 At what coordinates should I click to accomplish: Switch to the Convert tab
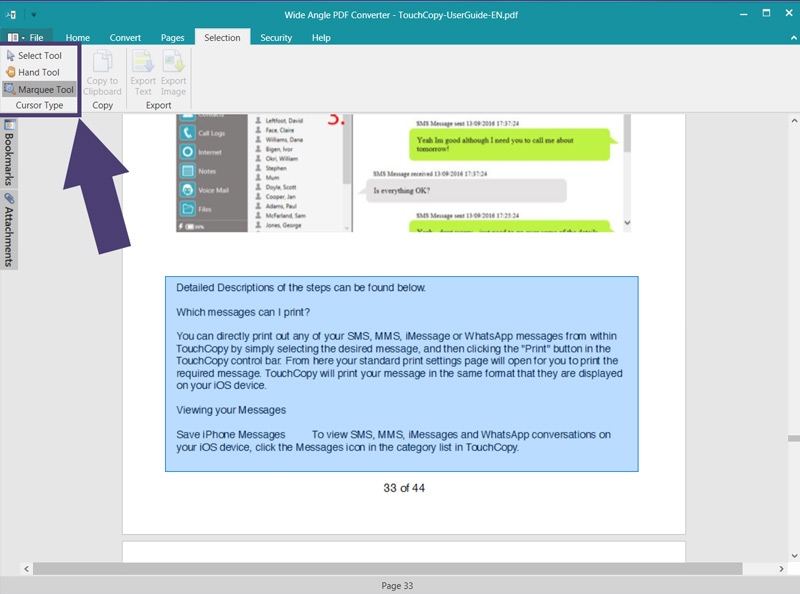pos(125,38)
